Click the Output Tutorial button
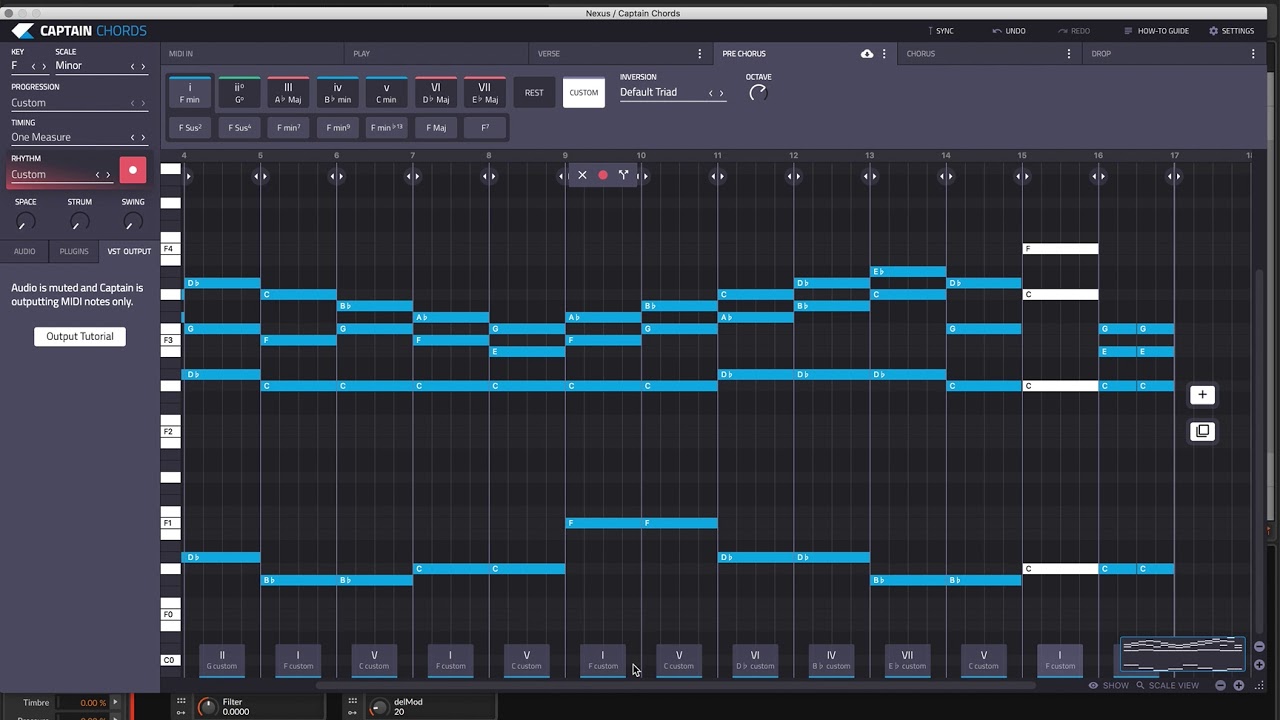 click(80, 337)
